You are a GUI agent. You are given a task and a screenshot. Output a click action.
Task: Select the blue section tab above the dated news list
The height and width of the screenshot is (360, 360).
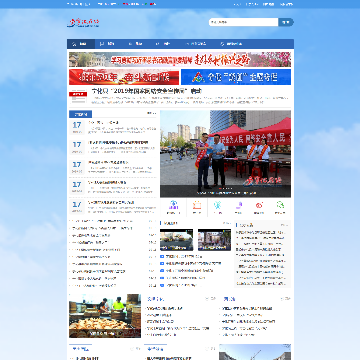click(80, 114)
